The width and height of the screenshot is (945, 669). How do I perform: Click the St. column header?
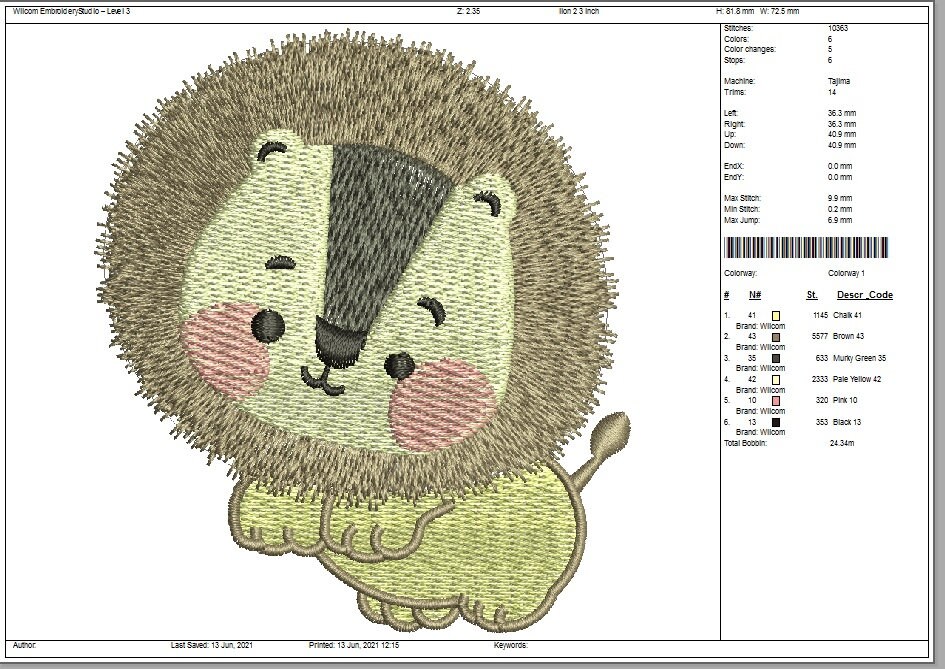pyautogui.click(x=812, y=295)
